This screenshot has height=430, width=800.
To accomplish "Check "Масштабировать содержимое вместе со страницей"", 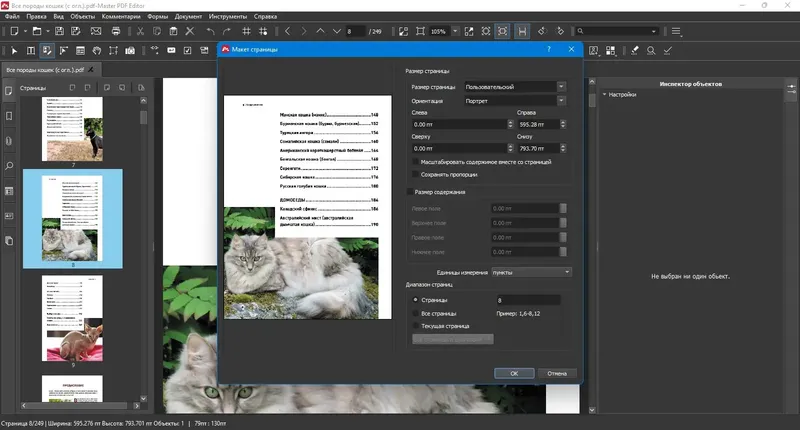I will point(416,161).
